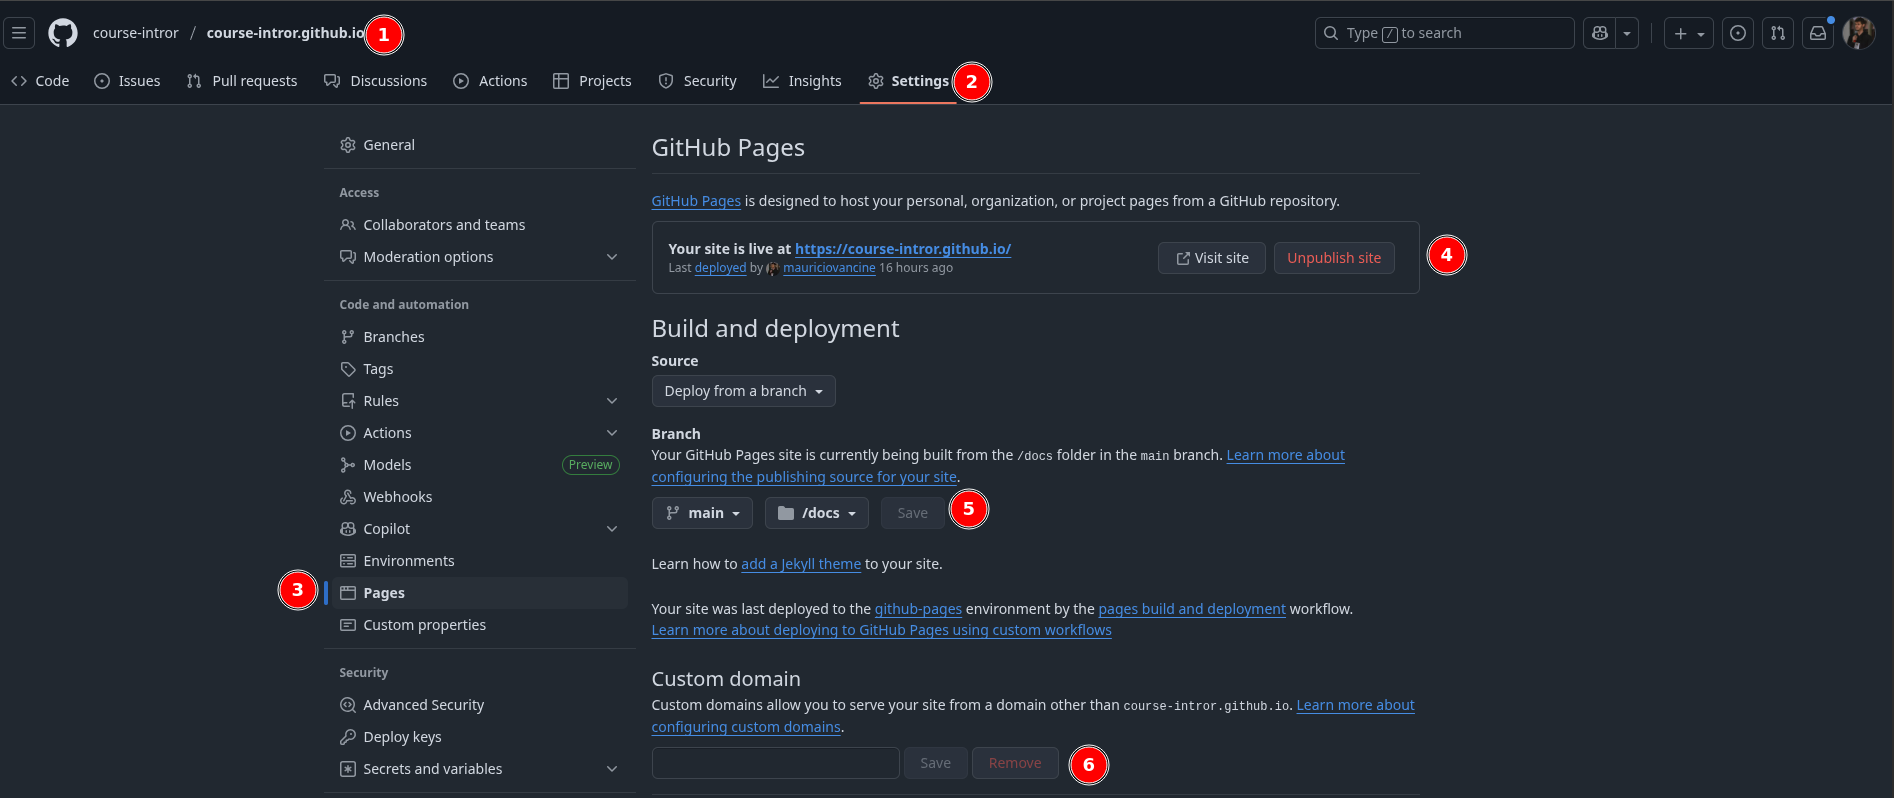The width and height of the screenshot is (1894, 798).
Task: Open the user profile avatar menu
Action: 1859,33
